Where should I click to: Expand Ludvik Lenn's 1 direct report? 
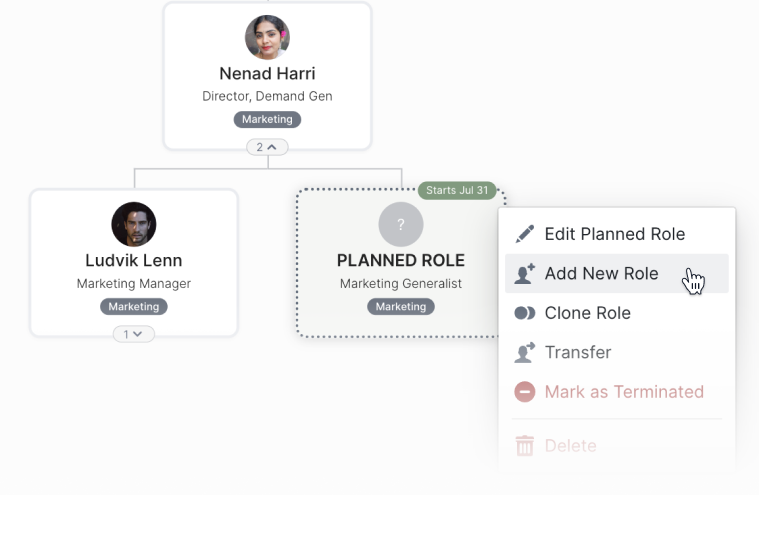click(x=134, y=334)
